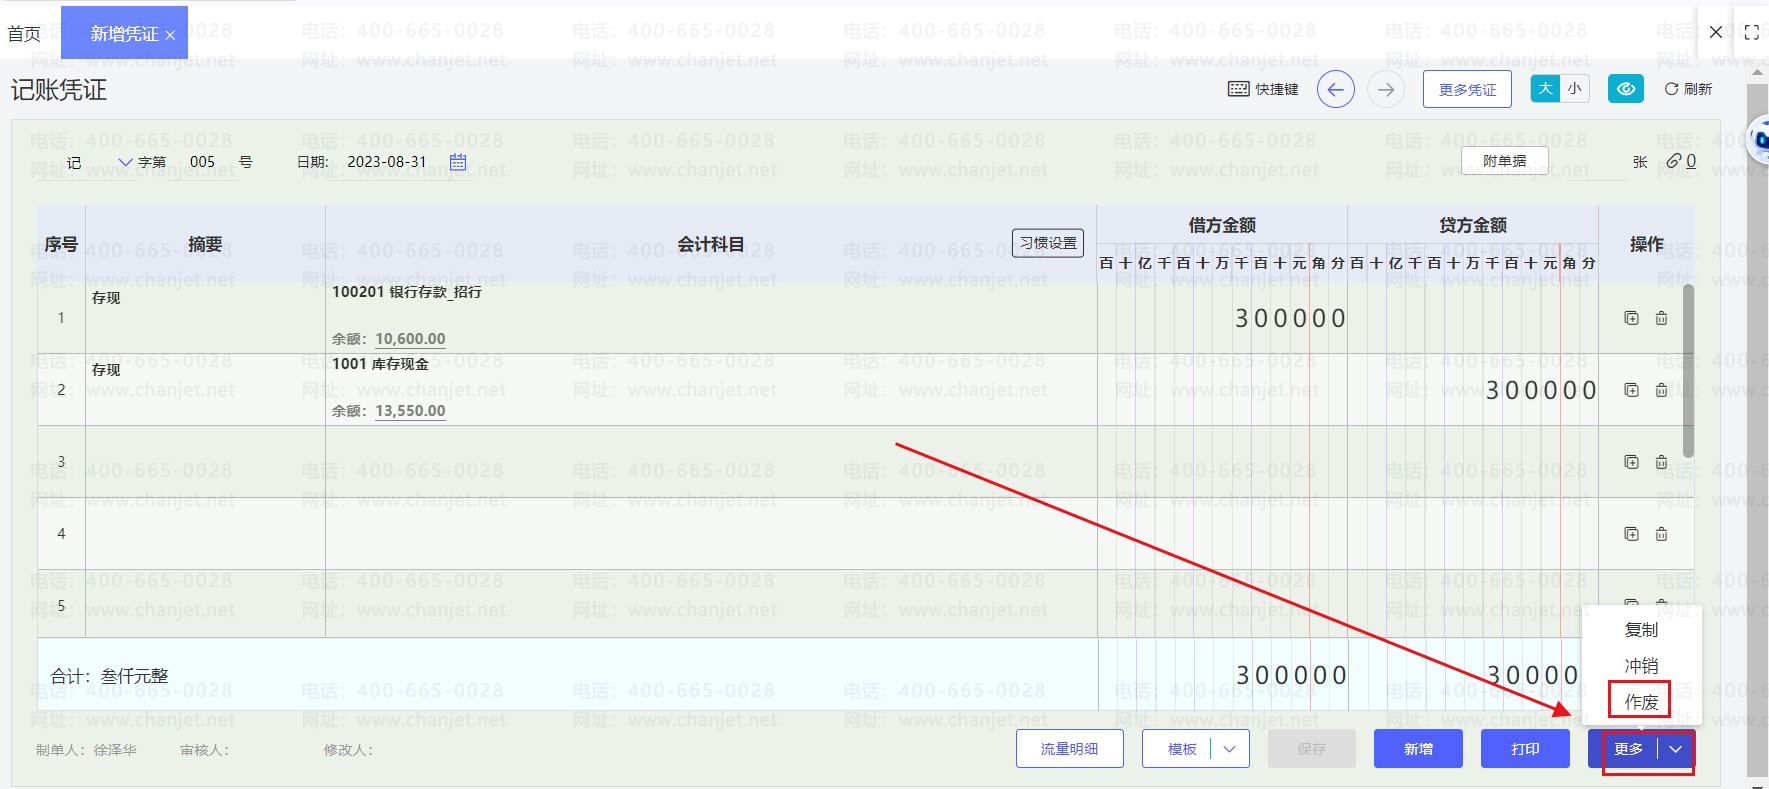Open the date calendar picker icon
The image size is (1769, 789).
[x=458, y=162]
